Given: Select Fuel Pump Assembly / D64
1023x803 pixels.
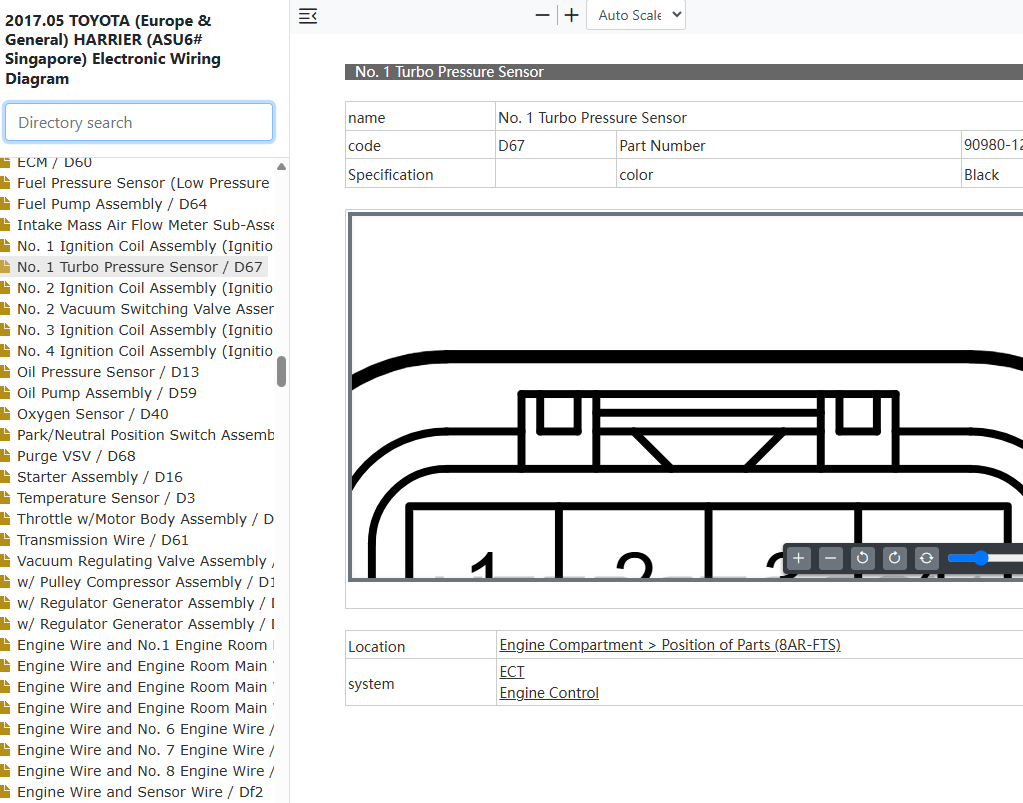Looking at the screenshot, I should coord(112,204).
